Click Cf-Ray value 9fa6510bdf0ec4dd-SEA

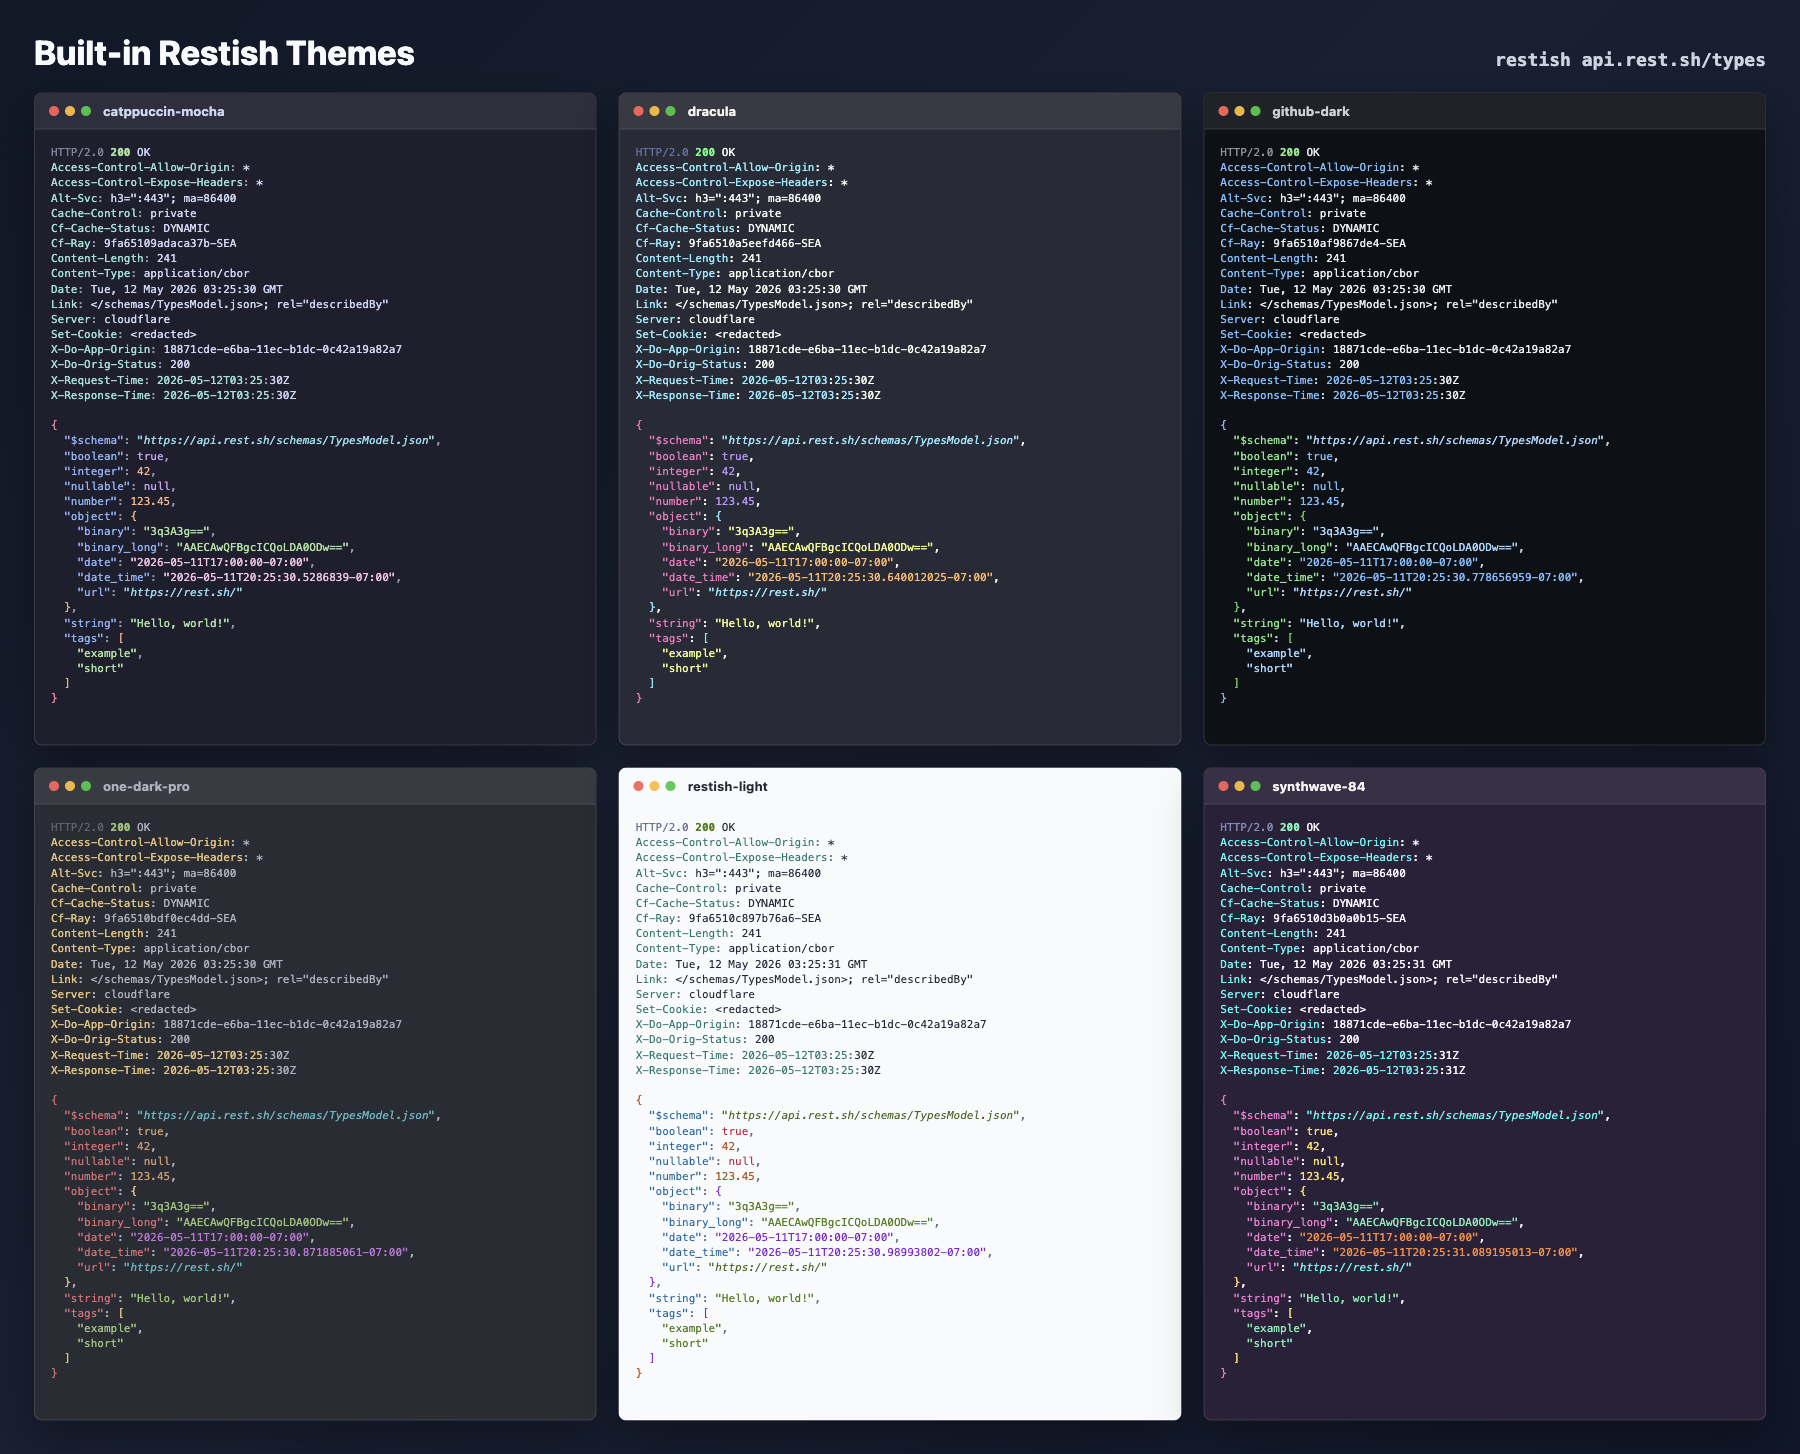(x=170, y=918)
